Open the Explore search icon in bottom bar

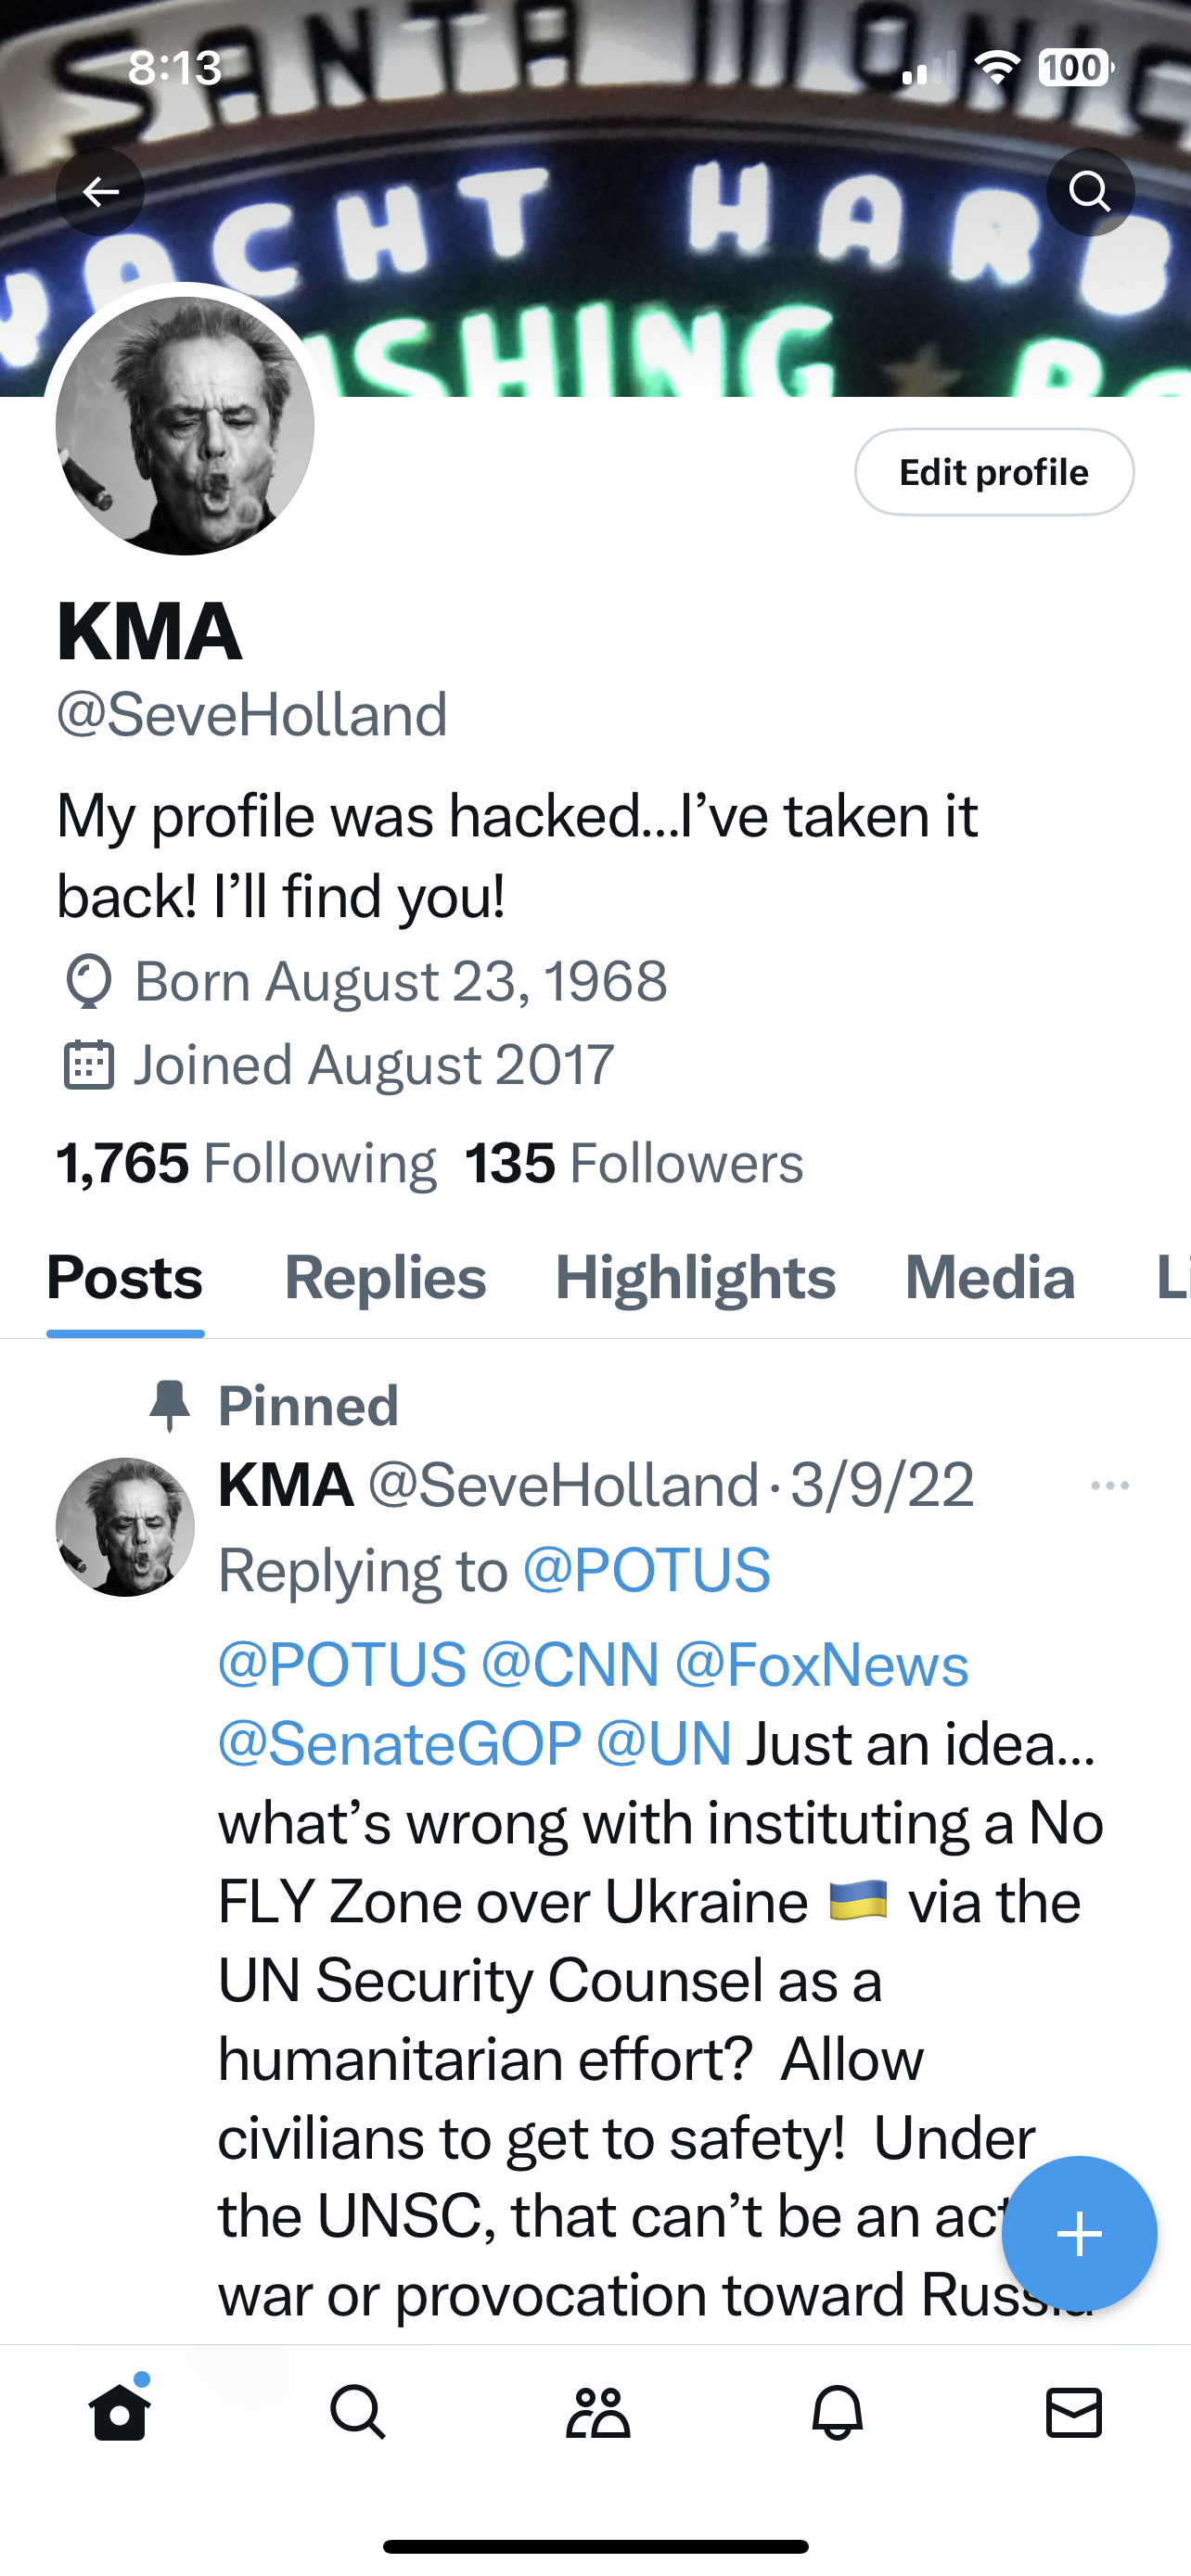tap(358, 2411)
